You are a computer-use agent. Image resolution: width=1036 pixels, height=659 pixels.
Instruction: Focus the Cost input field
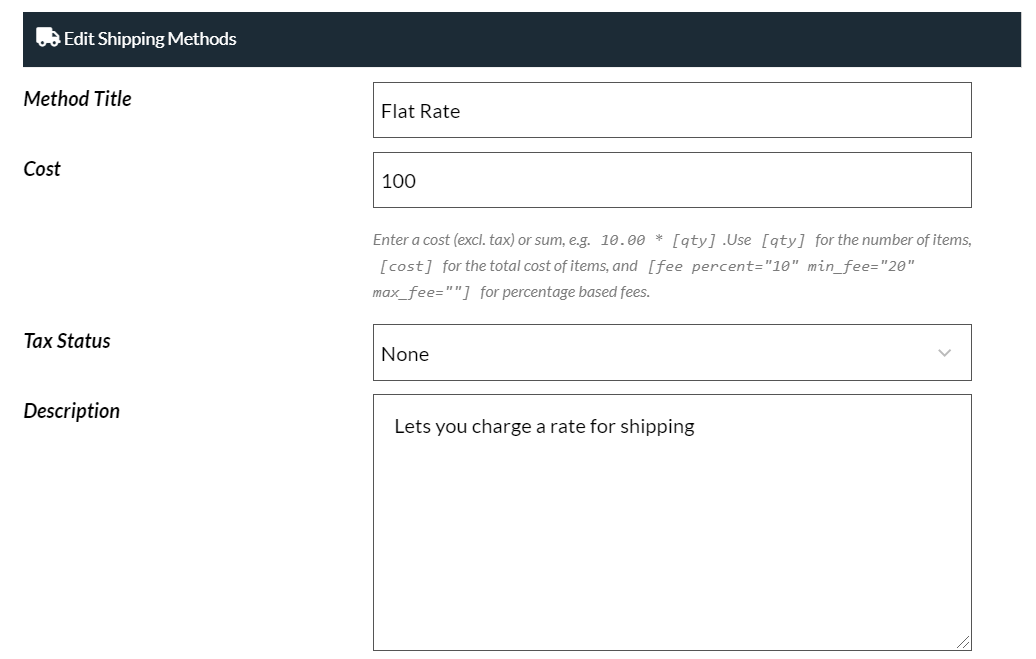671,180
